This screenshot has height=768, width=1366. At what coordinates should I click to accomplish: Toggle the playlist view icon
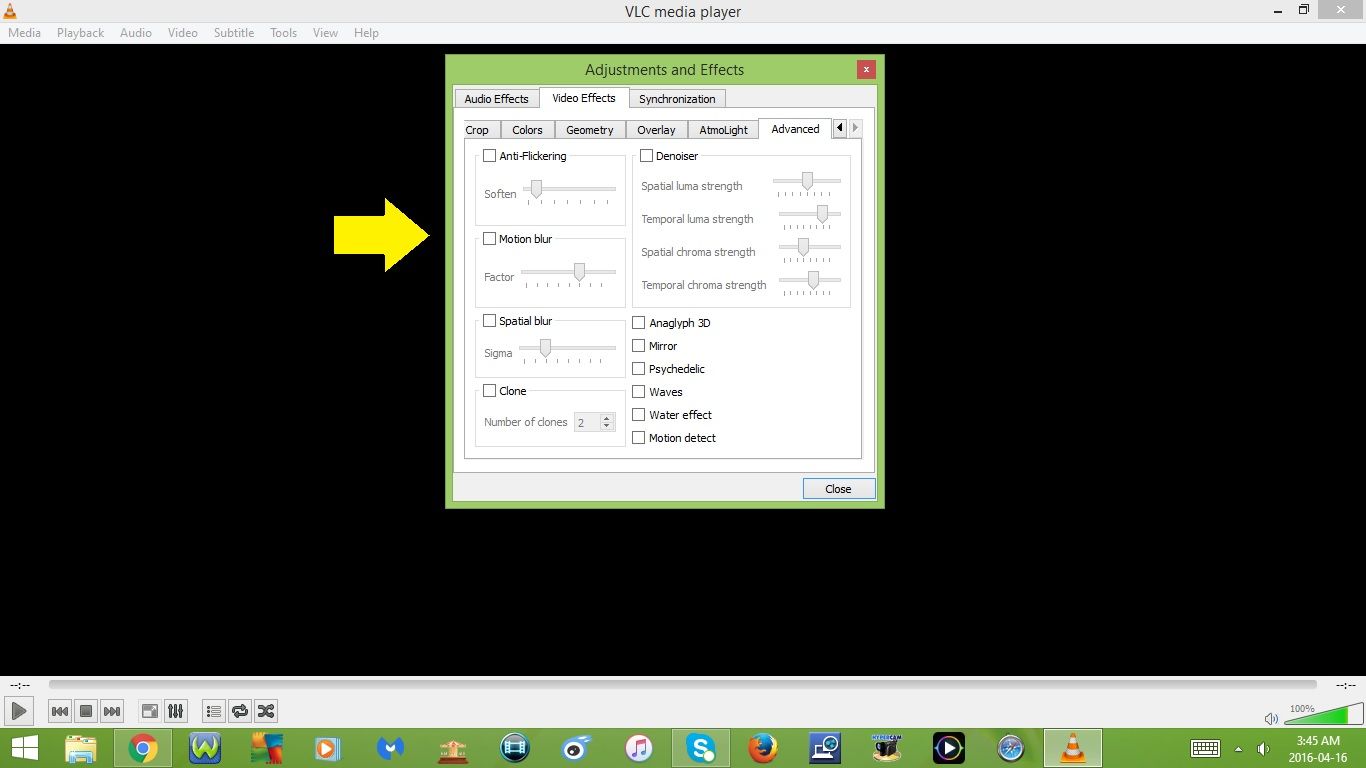(213, 710)
